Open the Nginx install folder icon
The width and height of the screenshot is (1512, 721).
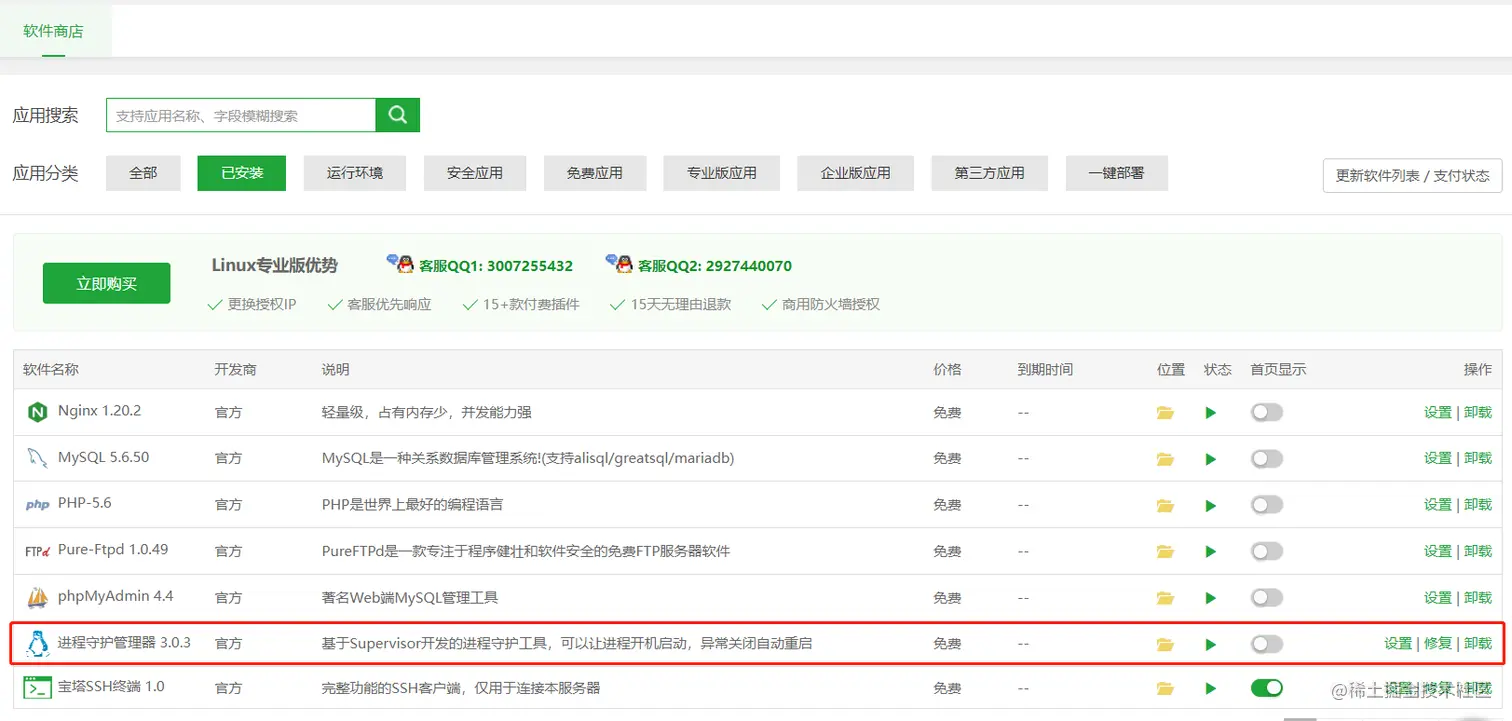pos(1165,412)
